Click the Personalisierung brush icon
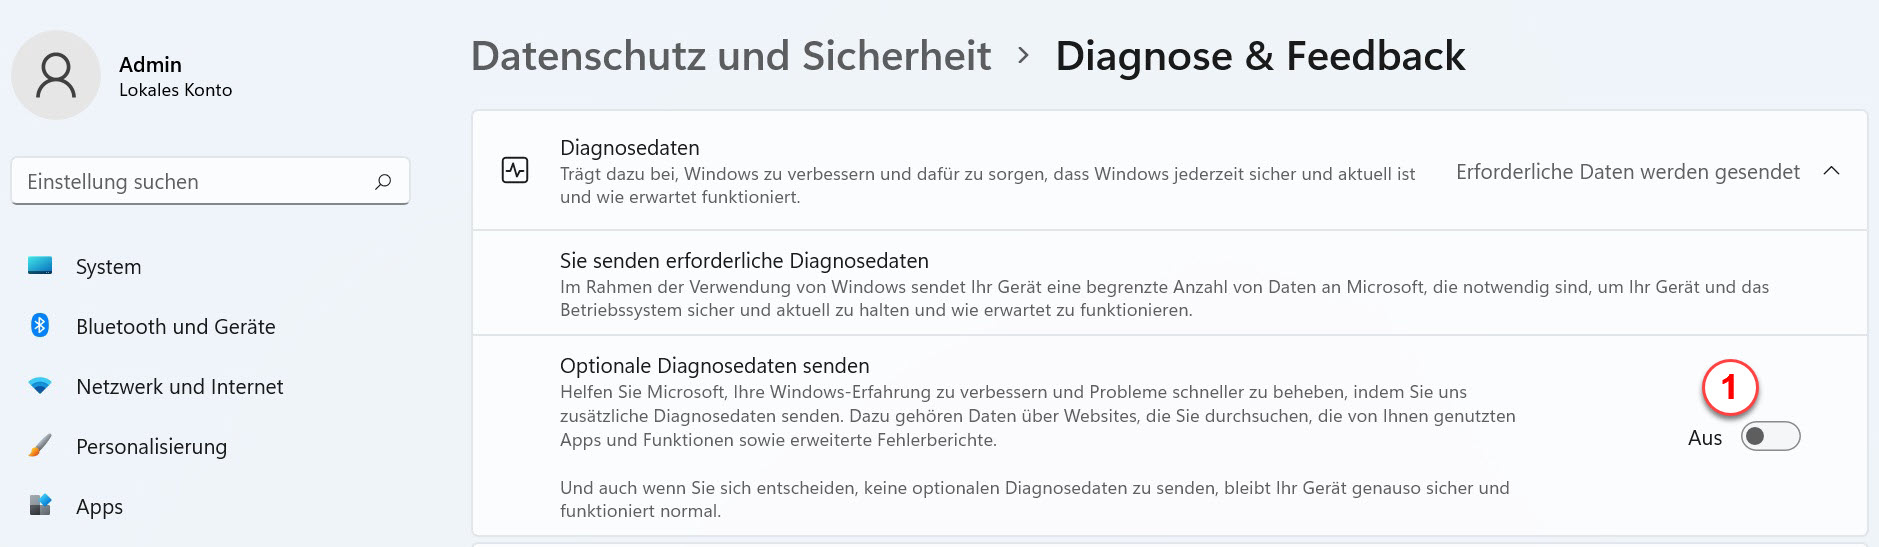1879x547 pixels. pyautogui.click(x=40, y=446)
